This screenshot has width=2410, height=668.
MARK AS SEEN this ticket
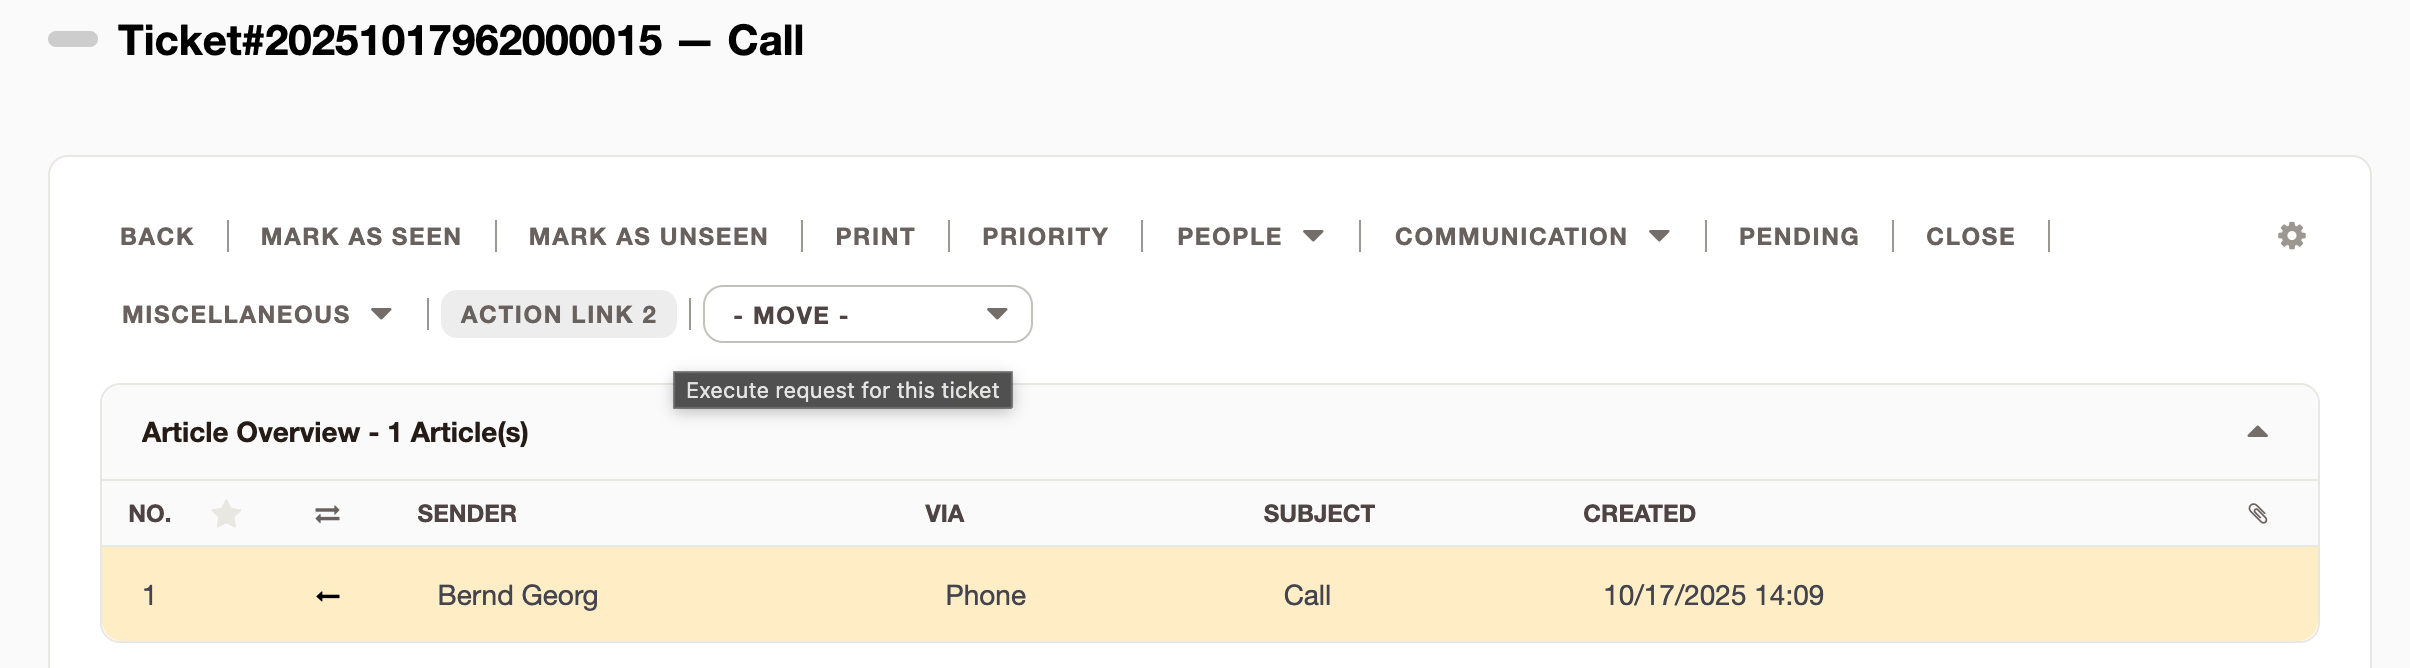pos(360,235)
